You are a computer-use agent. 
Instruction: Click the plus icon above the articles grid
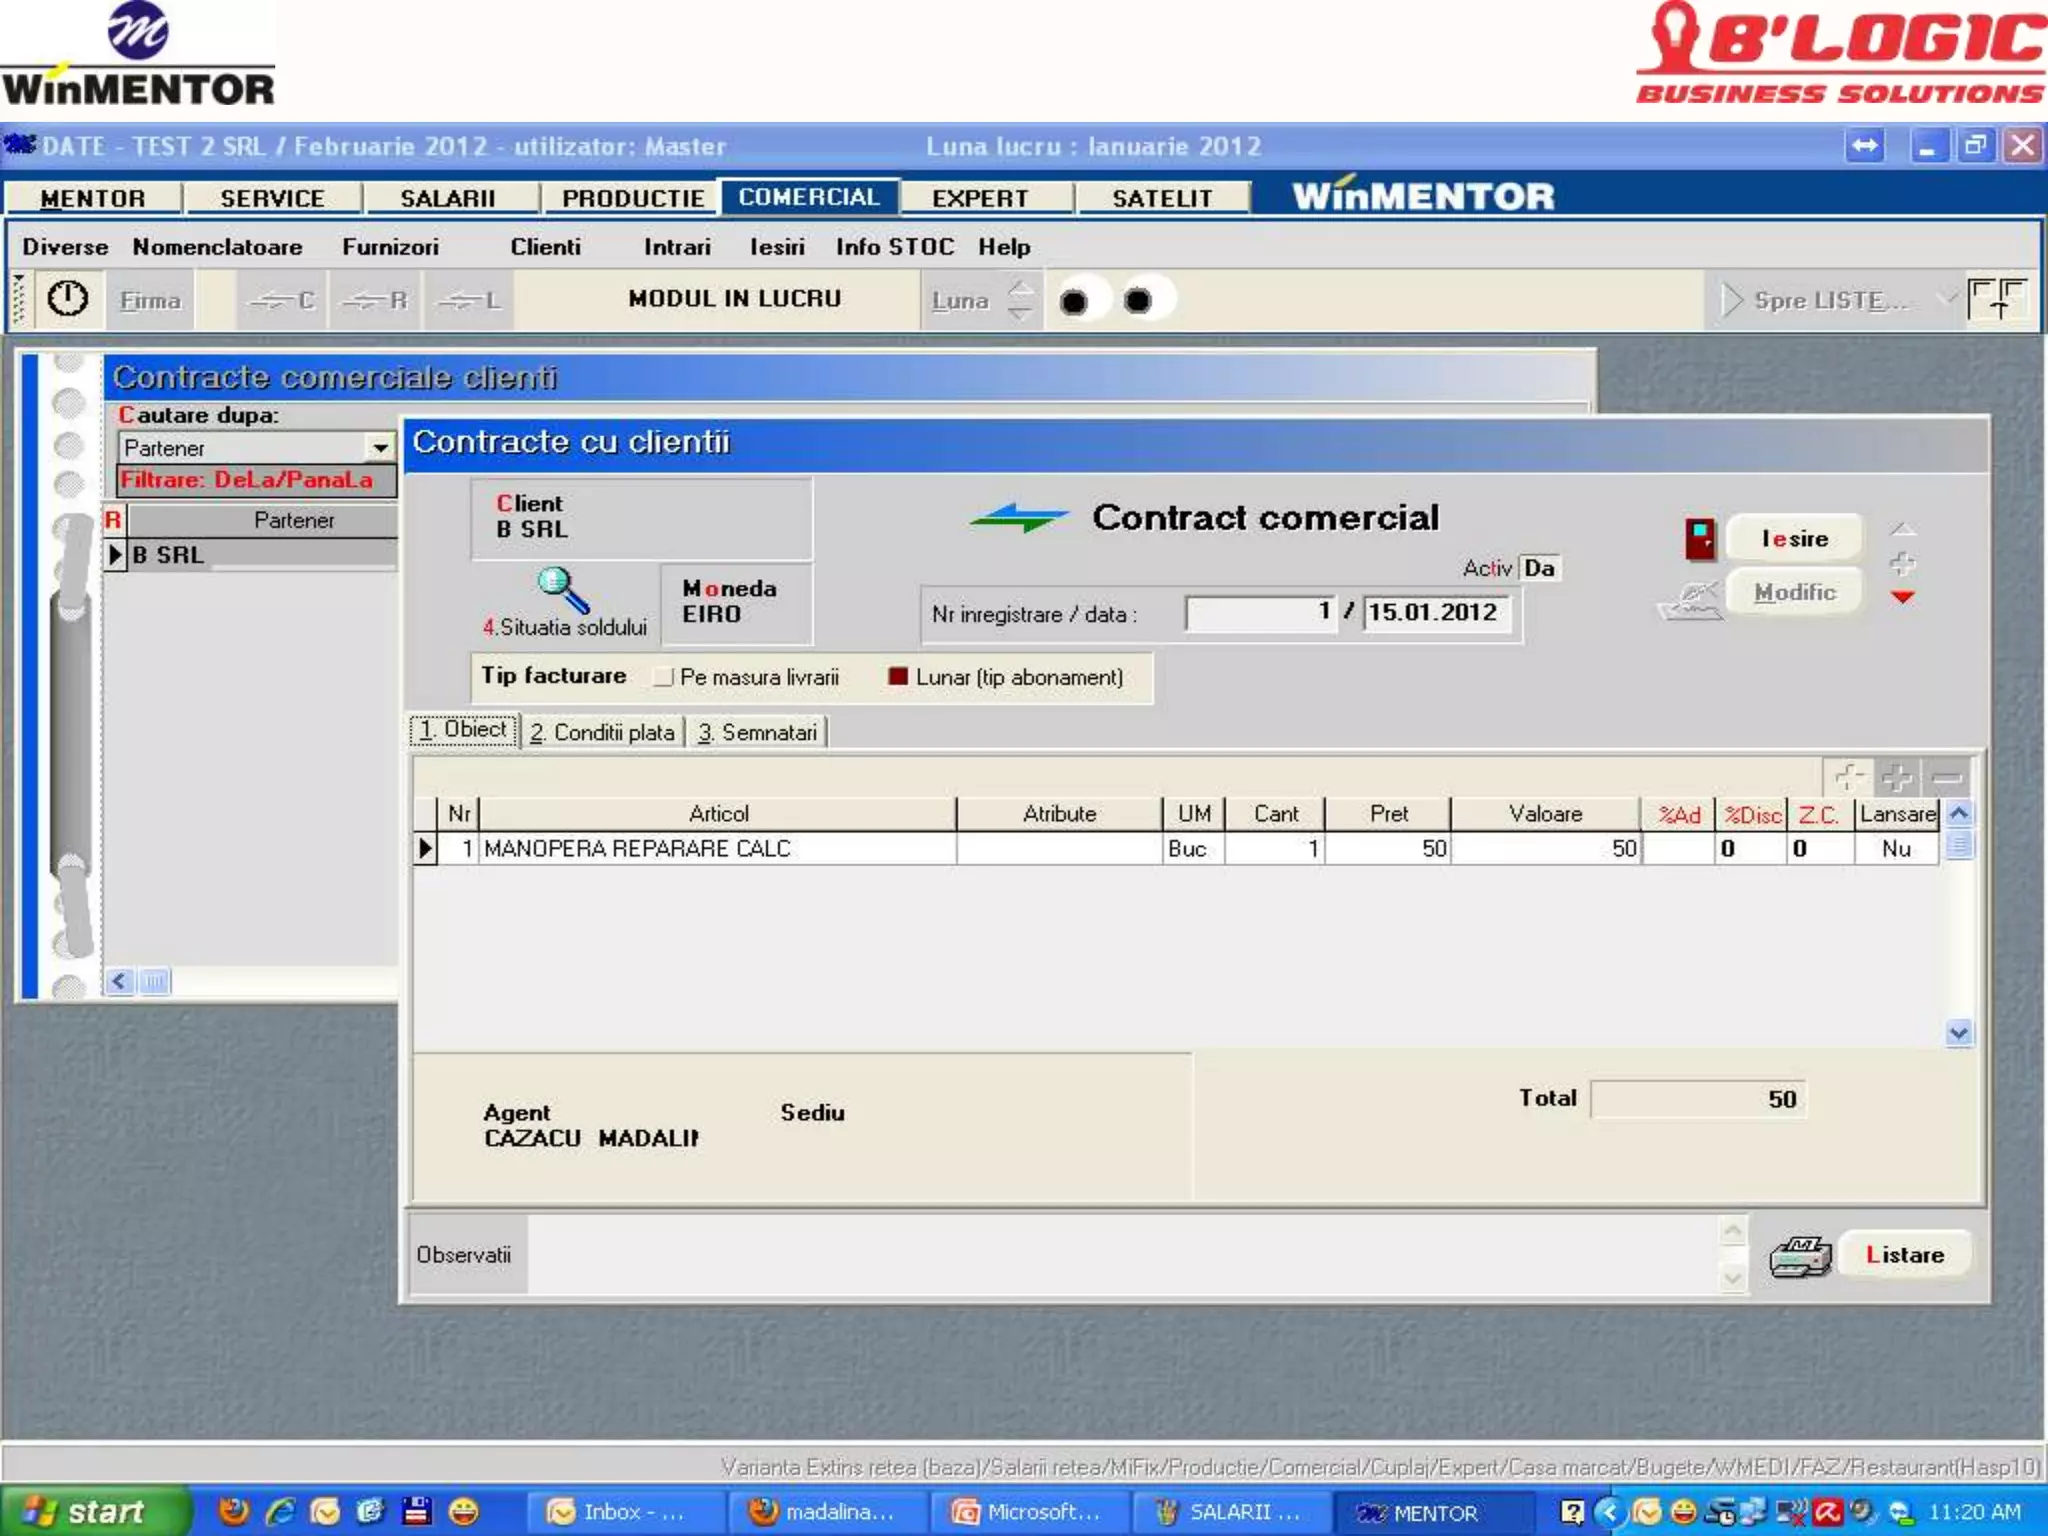point(1897,777)
